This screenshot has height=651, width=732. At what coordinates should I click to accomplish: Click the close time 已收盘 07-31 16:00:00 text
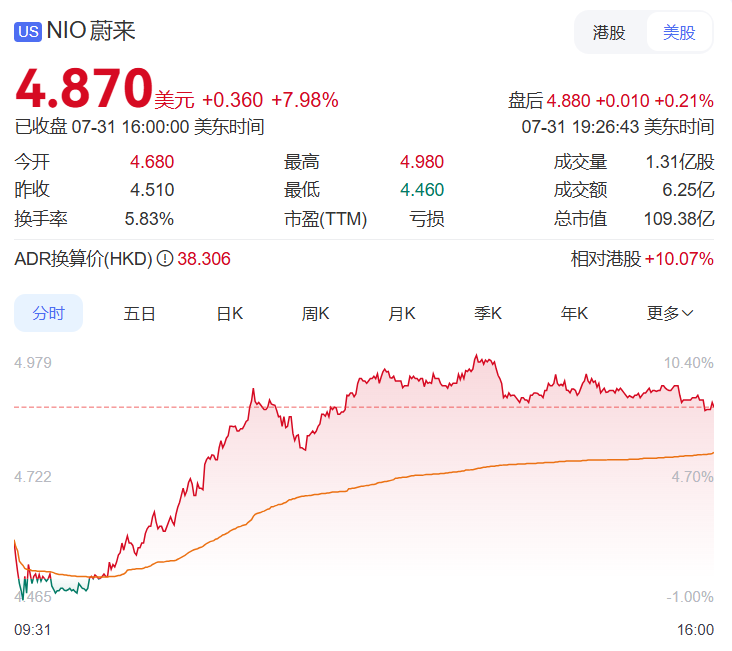click(139, 127)
